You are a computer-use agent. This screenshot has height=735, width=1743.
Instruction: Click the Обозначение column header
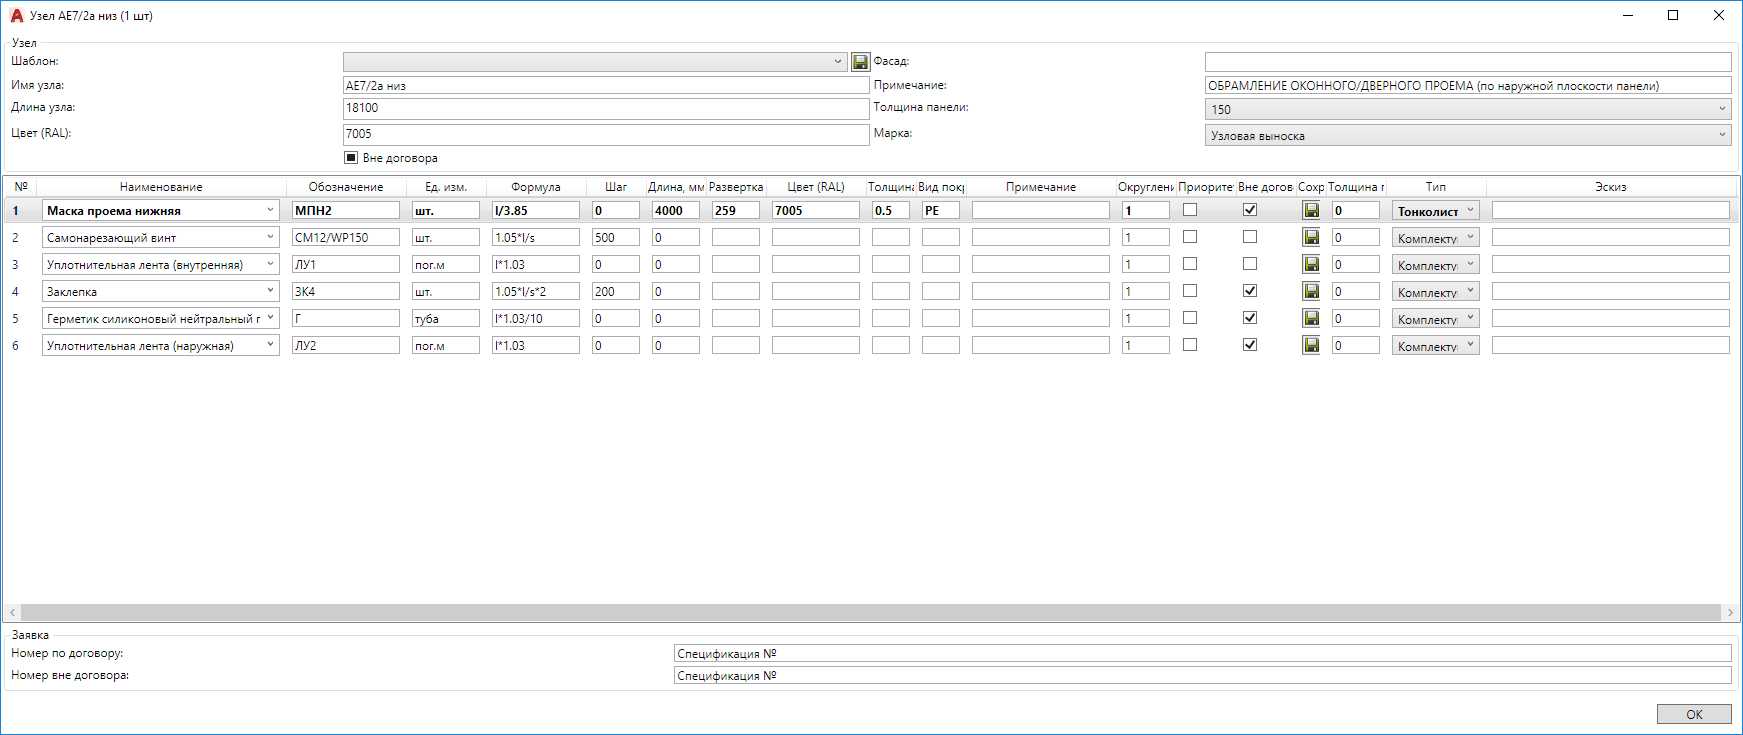tap(346, 187)
